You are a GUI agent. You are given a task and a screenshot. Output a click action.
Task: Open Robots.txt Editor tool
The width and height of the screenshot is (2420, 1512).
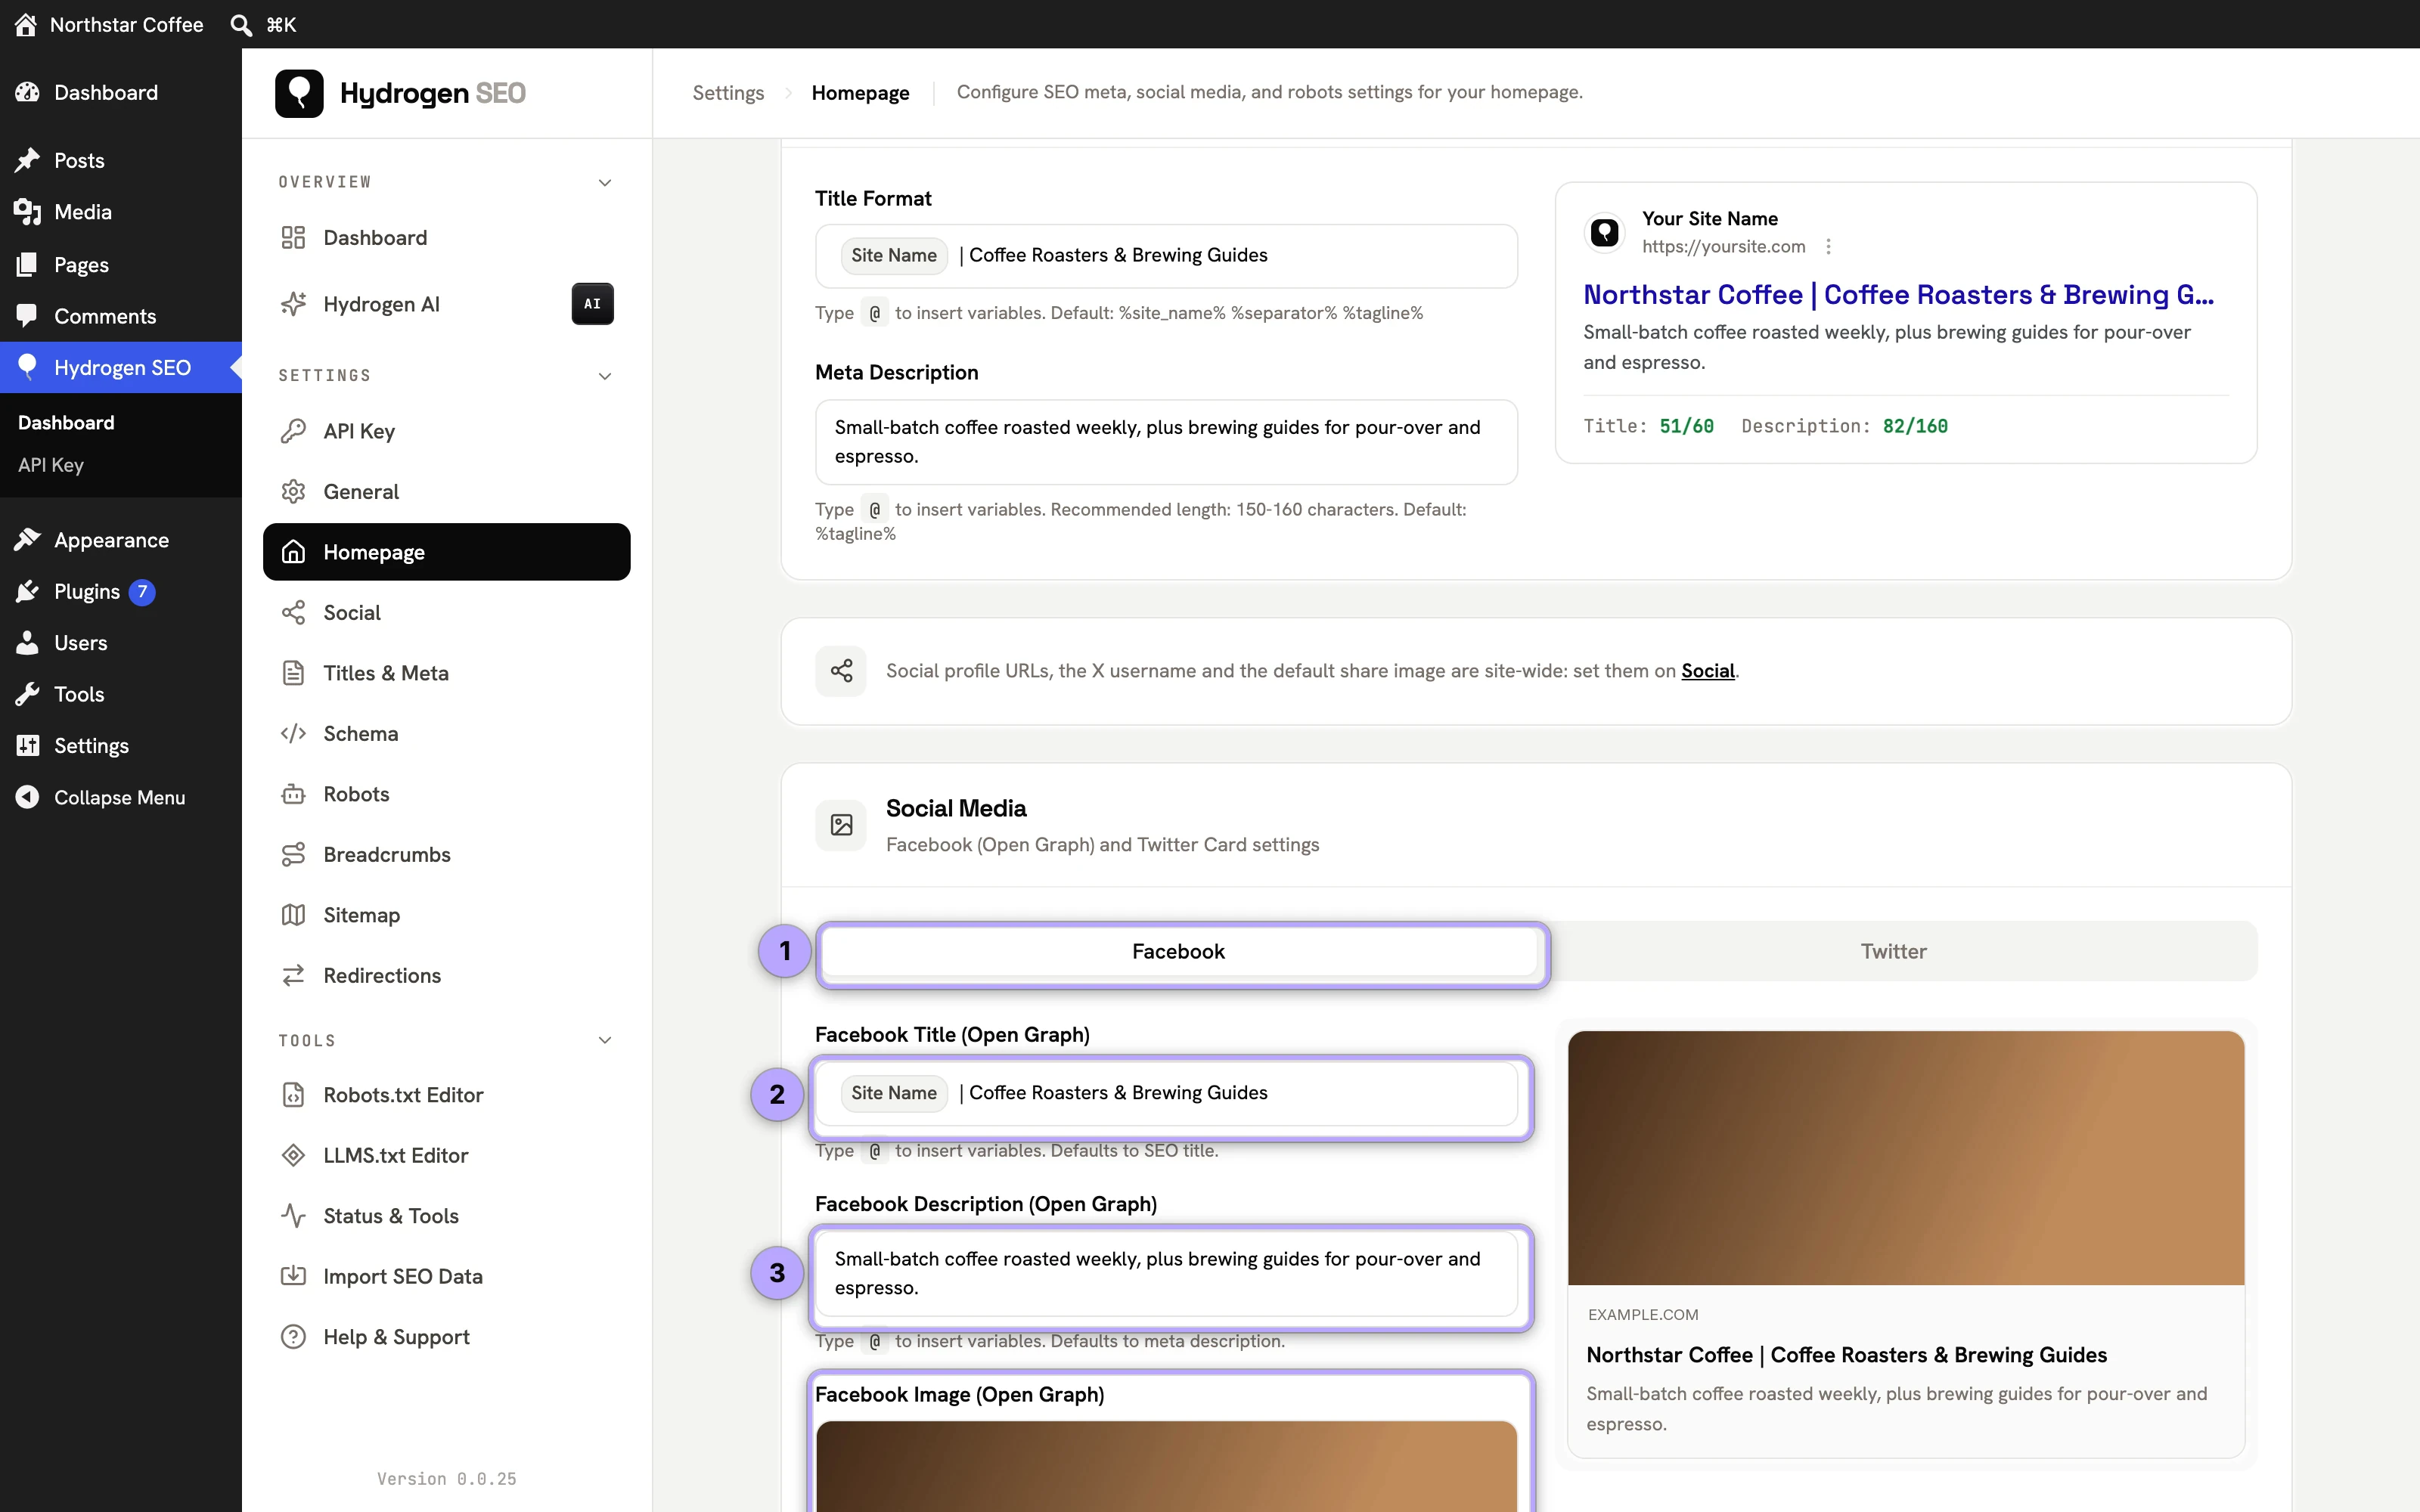click(446, 1095)
